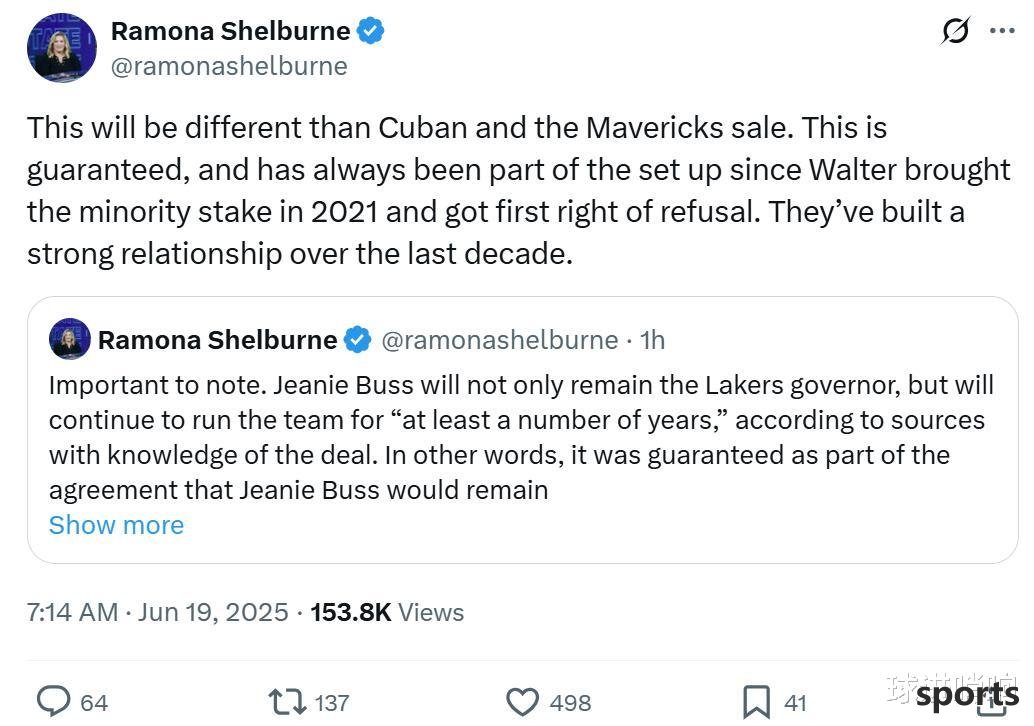Like the tweet with the heart icon
1034x726 pixels.
point(522,702)
